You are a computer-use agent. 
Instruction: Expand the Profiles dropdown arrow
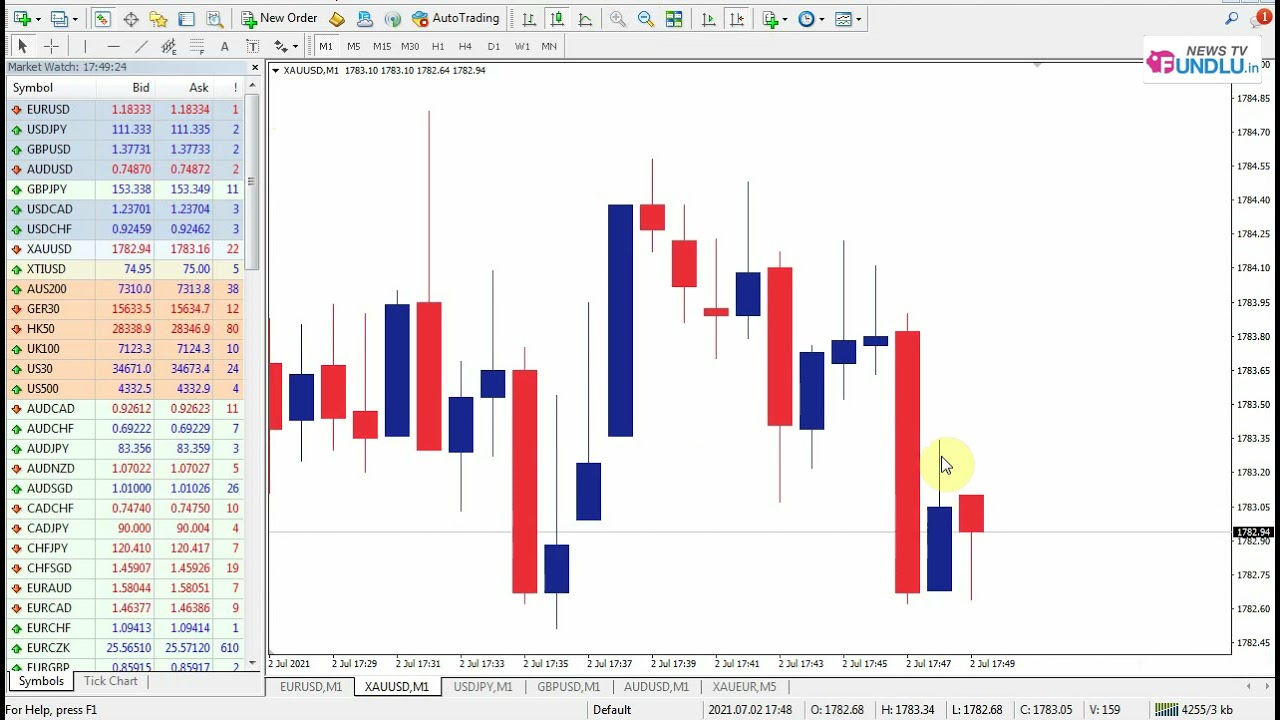coord(75,18)
